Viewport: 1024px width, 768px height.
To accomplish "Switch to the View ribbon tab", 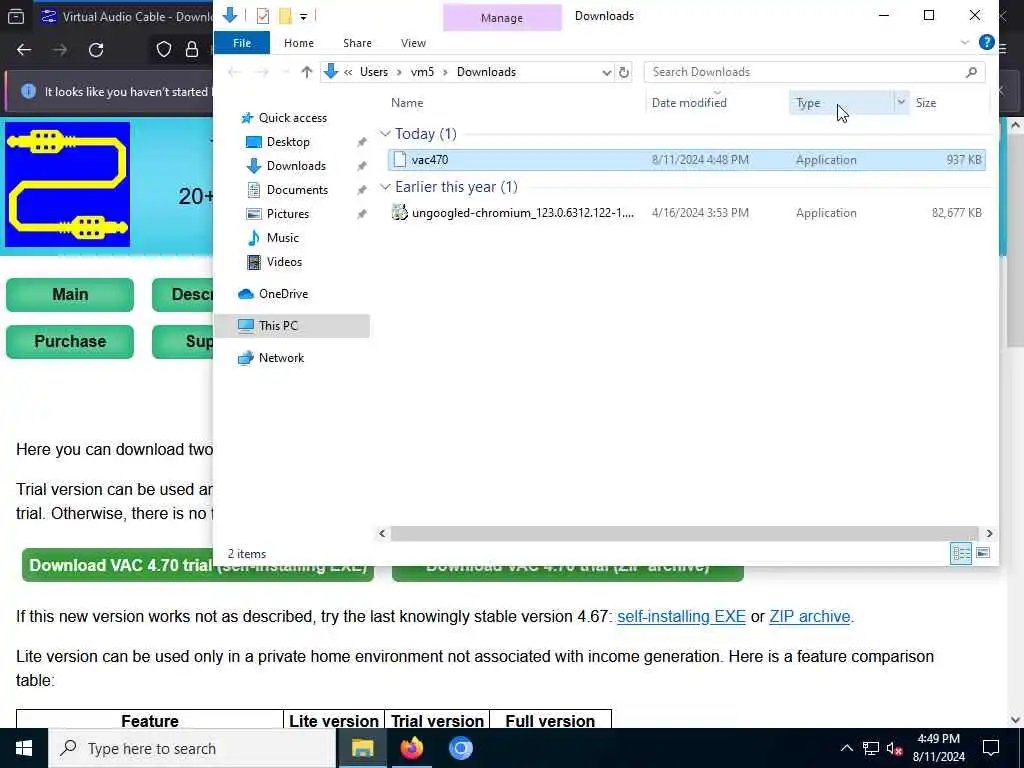I will (413, 43).
